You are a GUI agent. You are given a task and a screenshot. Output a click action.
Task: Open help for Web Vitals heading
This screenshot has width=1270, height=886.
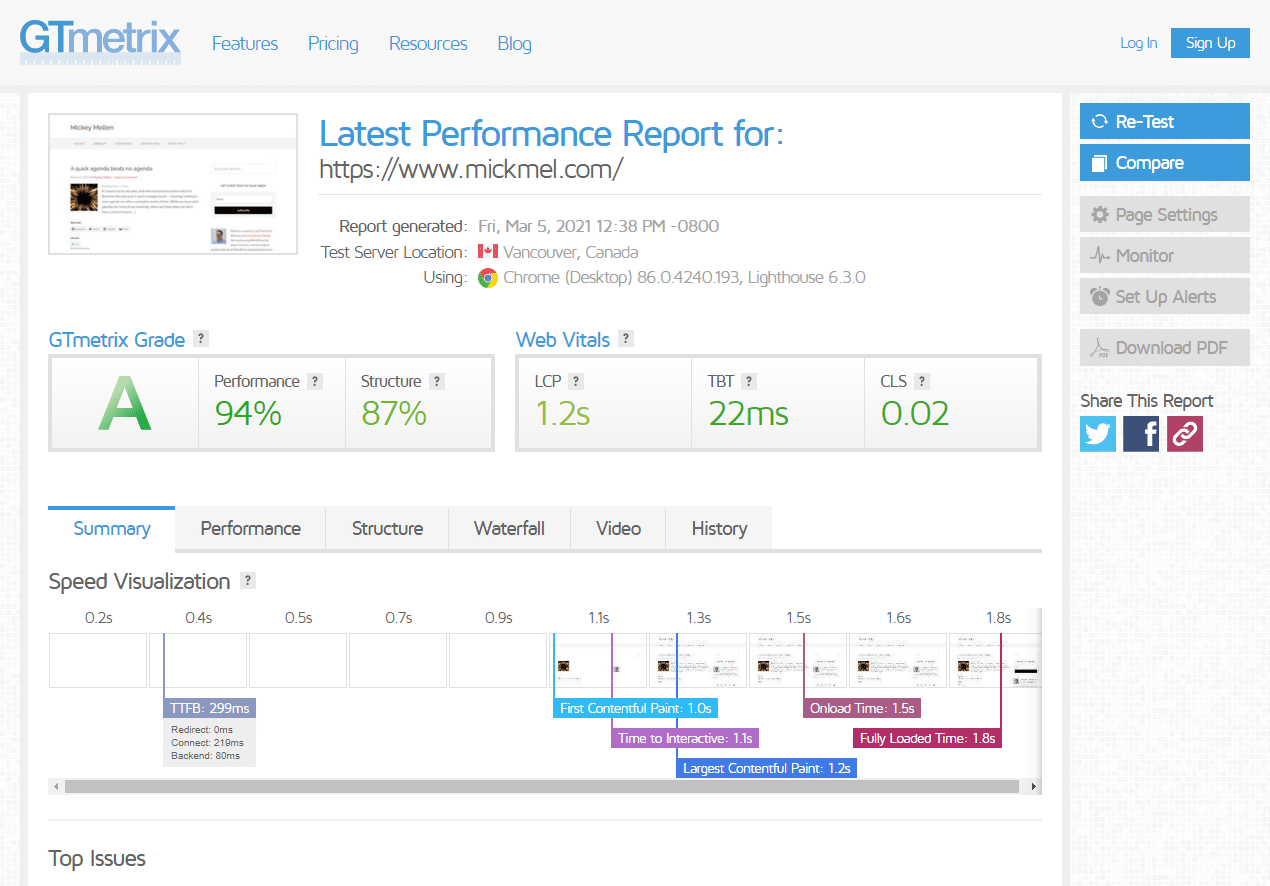(x=626, y=338)
